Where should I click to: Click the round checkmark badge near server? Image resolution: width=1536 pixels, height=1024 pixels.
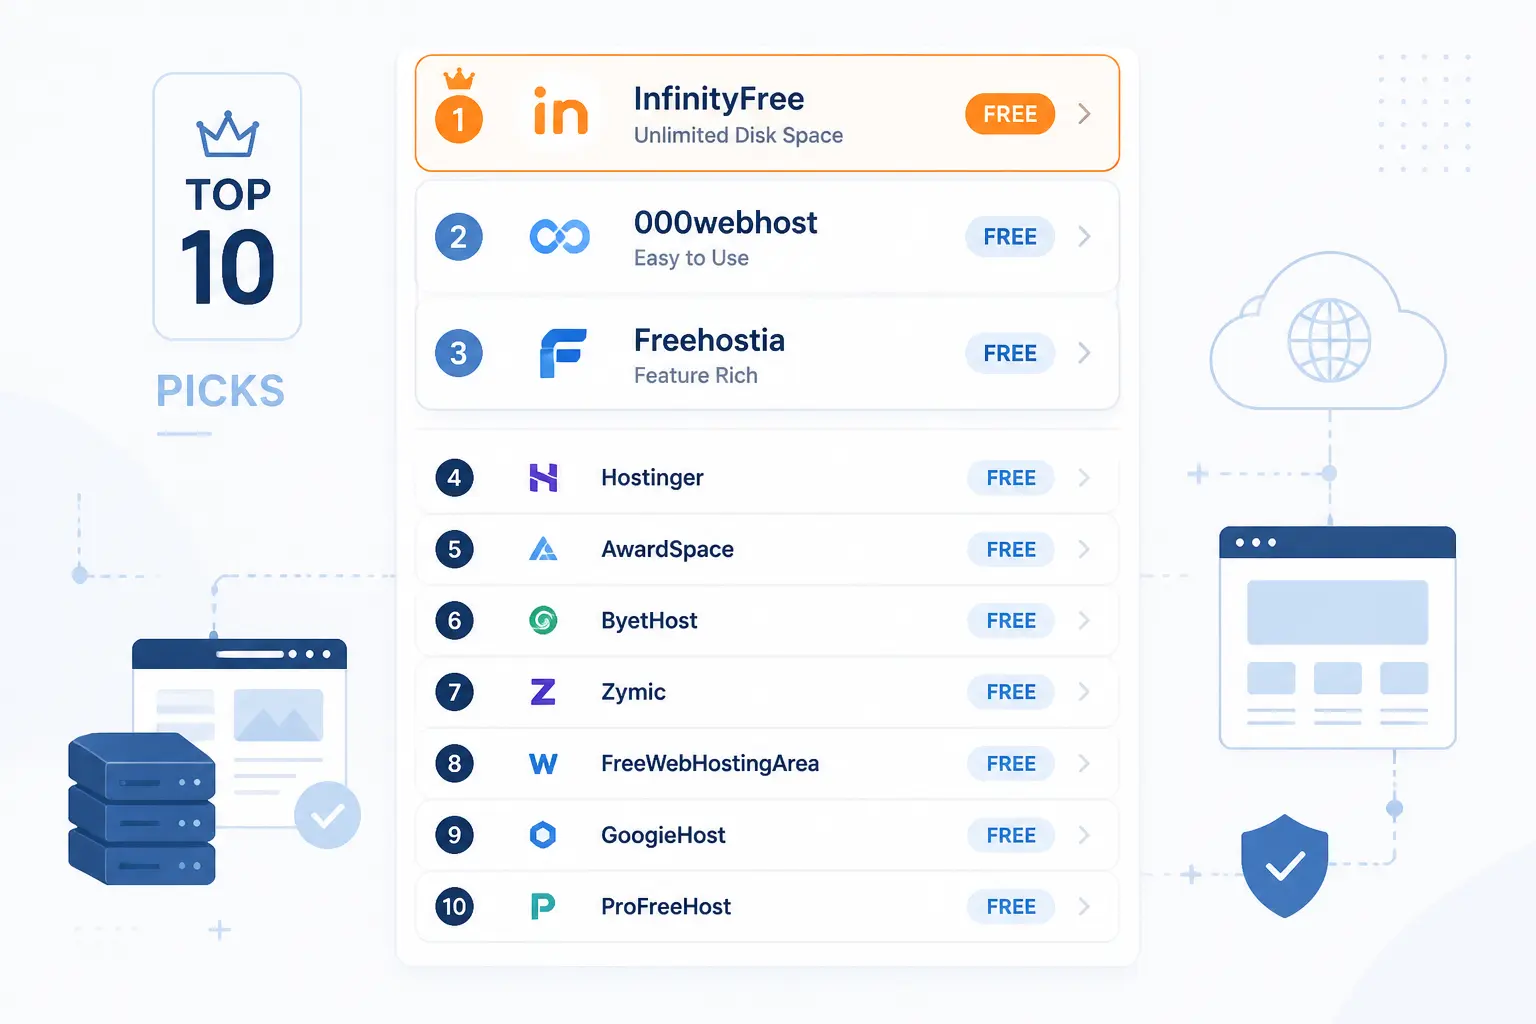[327, 816]
